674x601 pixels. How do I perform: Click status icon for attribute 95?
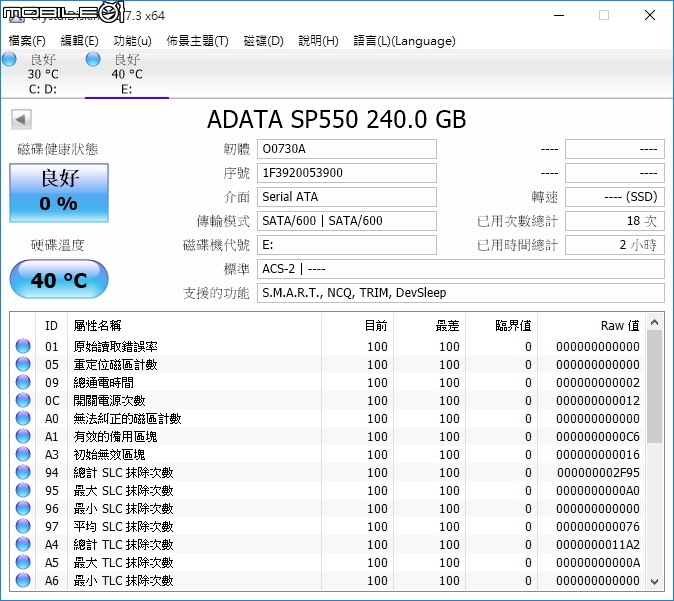click(23, 491)
